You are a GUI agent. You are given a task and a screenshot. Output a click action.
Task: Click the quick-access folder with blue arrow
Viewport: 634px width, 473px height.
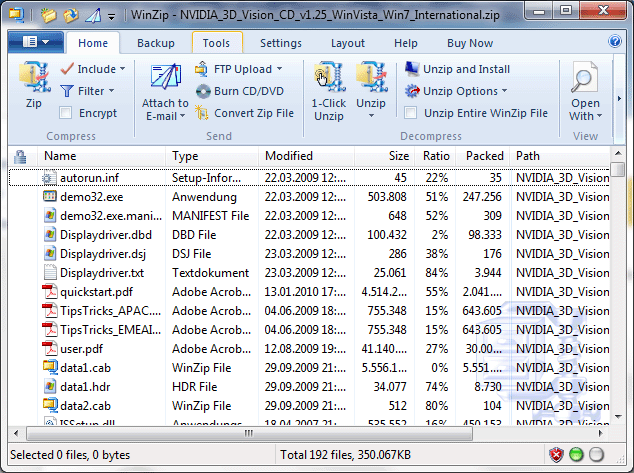[71, 15]
